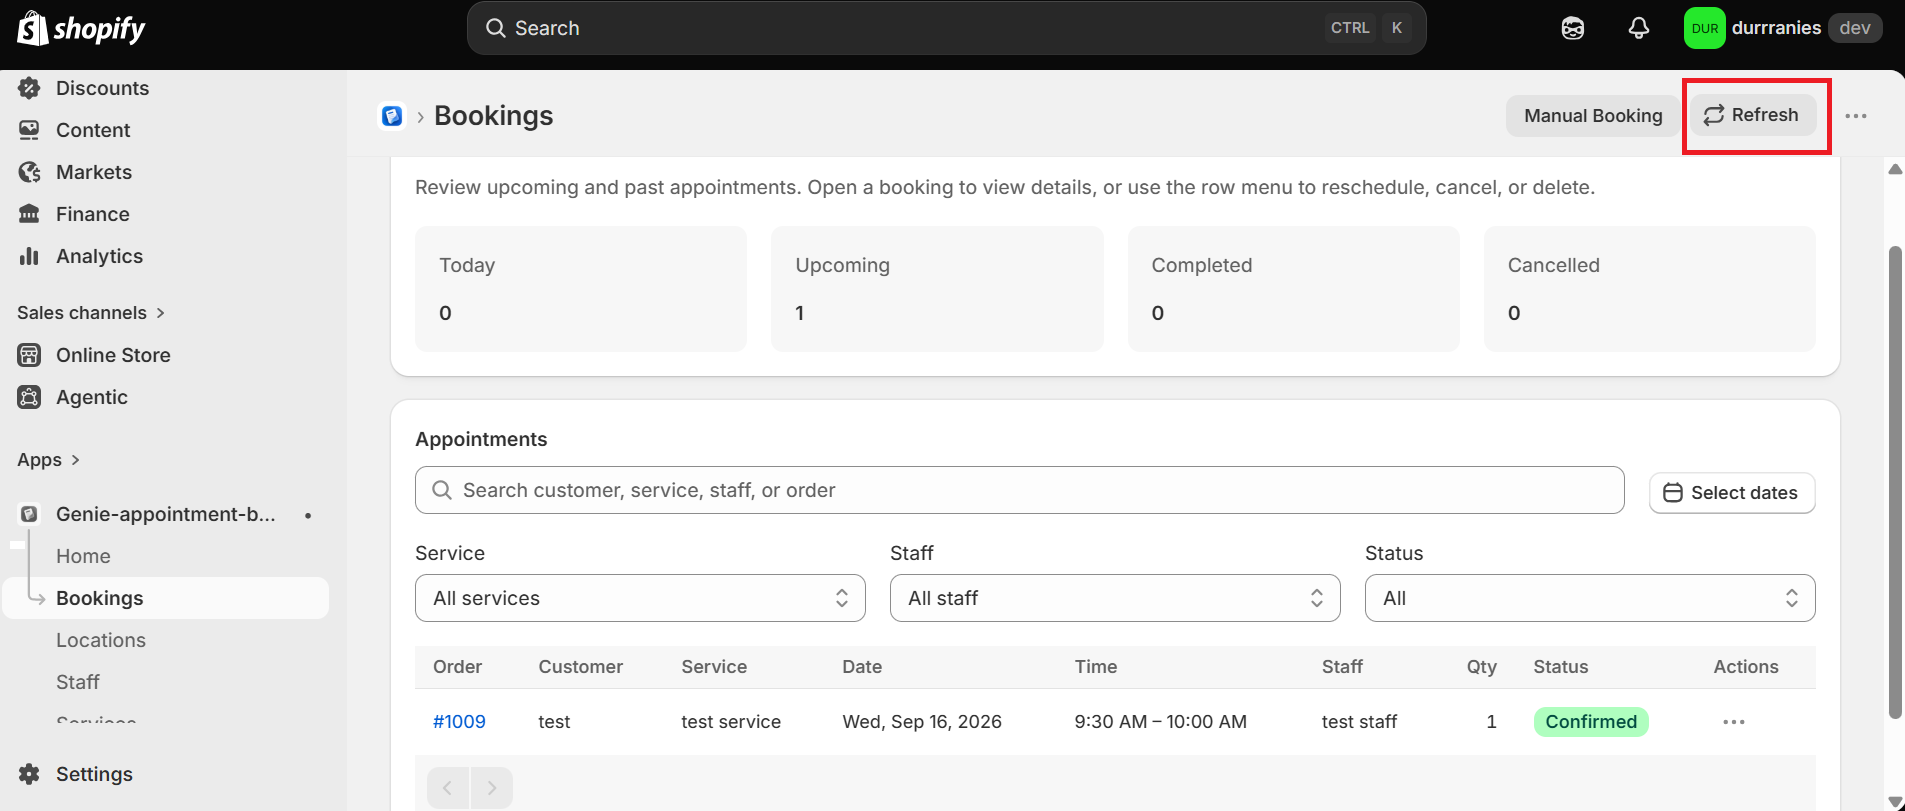Open the page more-actions ellipsis menu
This screenshot has width=1905, height=811.
pos(1856,116)
